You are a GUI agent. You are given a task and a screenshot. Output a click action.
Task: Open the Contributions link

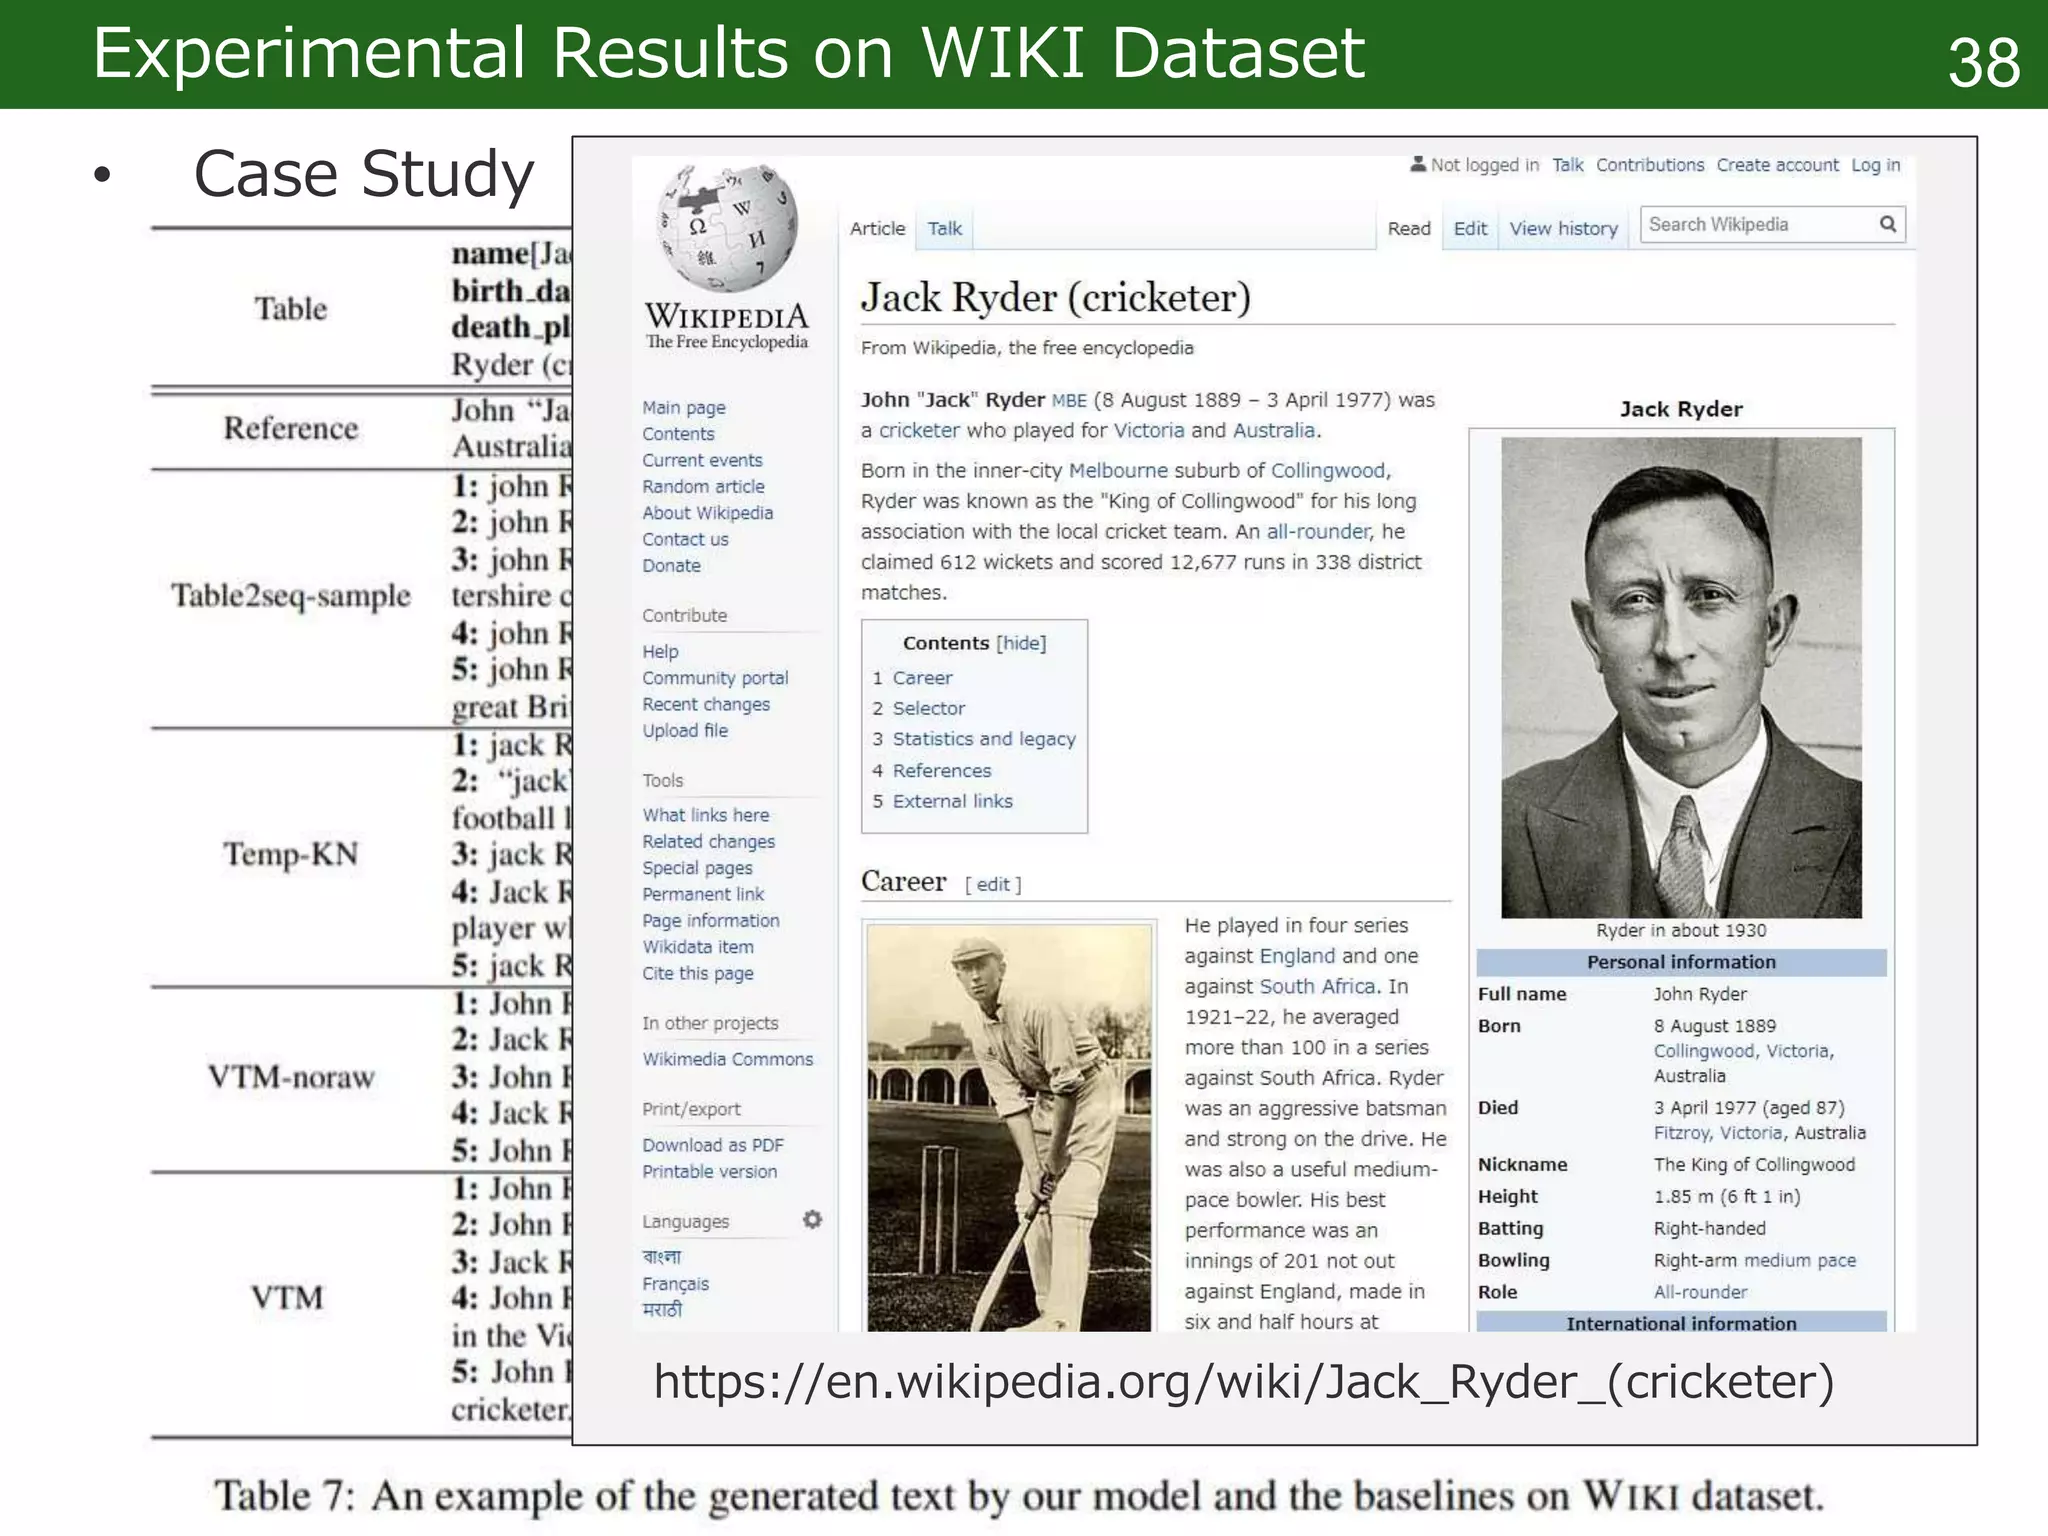tap(1650, 165)
